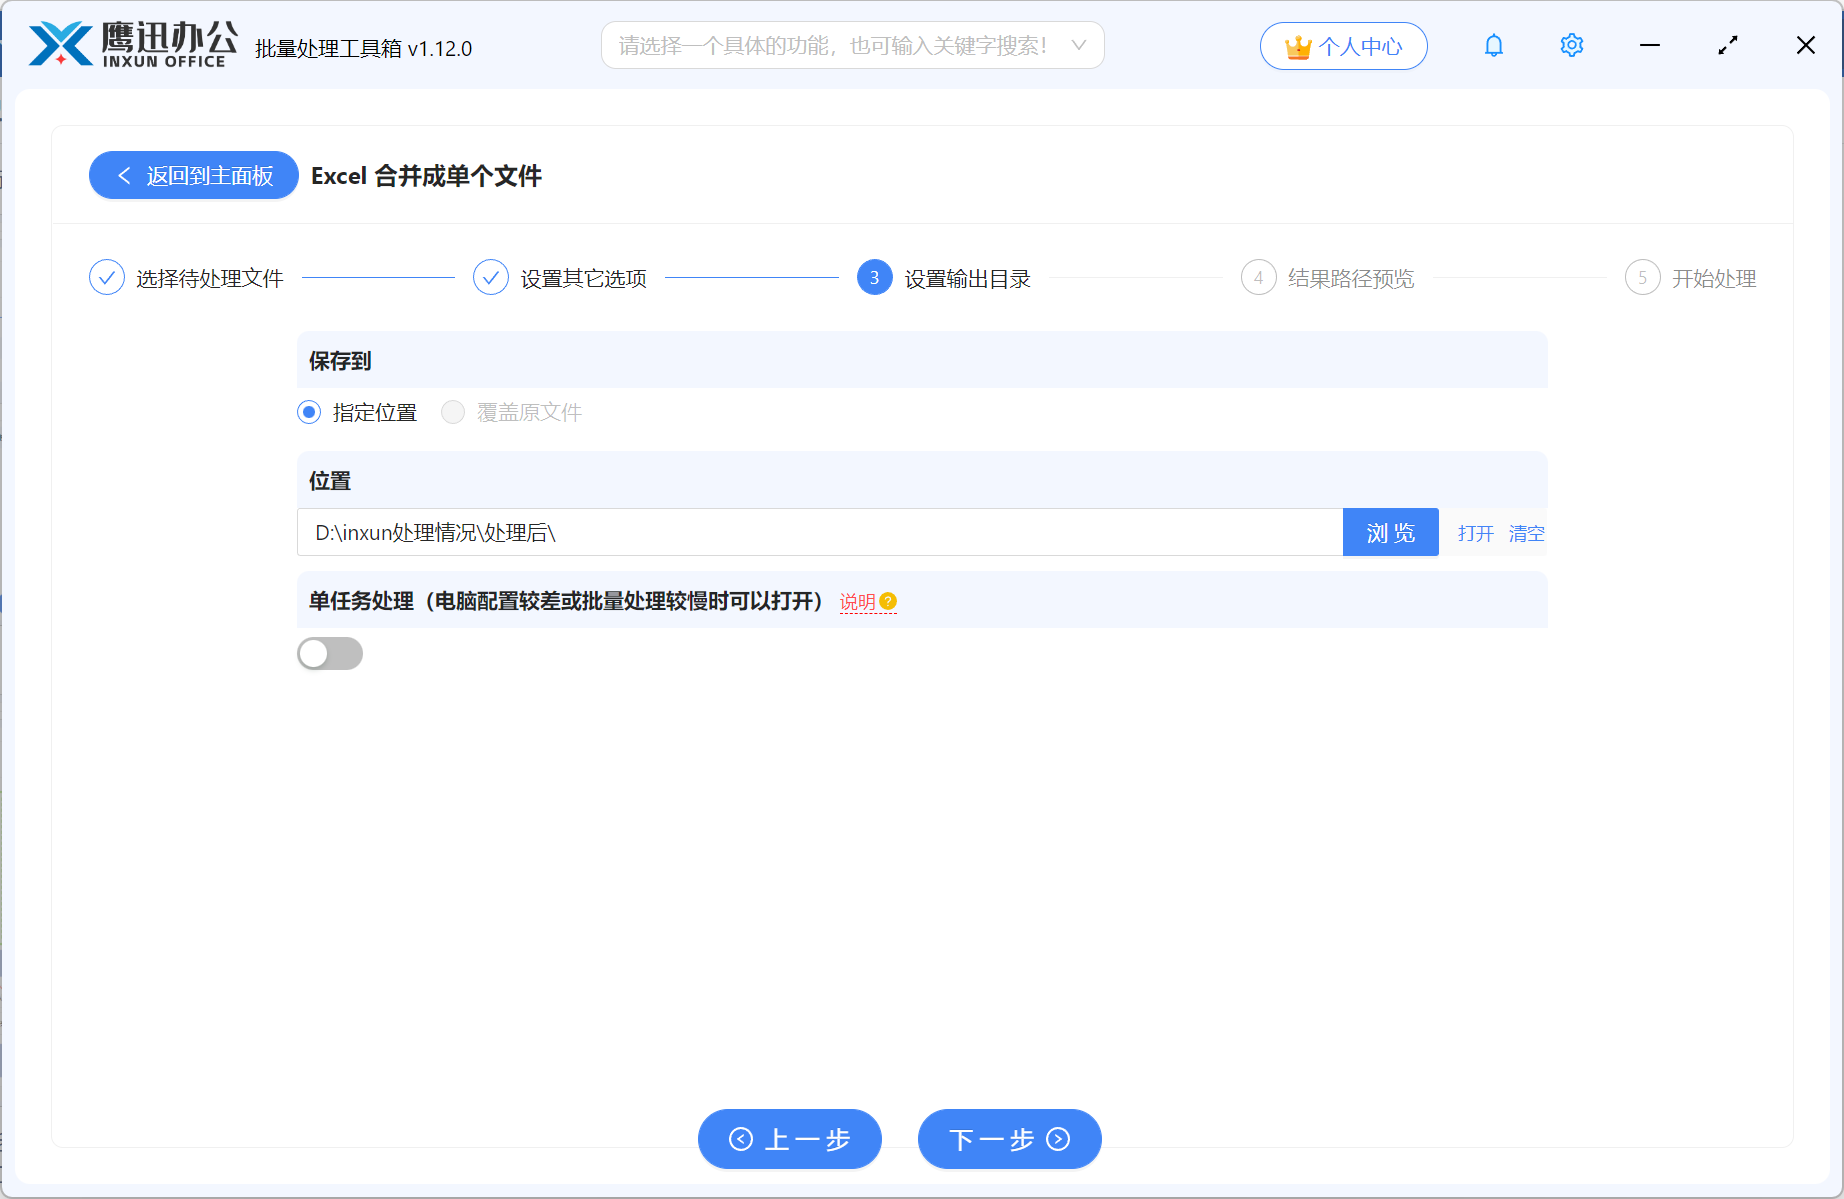Click the question mark icon beside 说明
Screen dimensions: 1844x1199
(x=889, y=601)
